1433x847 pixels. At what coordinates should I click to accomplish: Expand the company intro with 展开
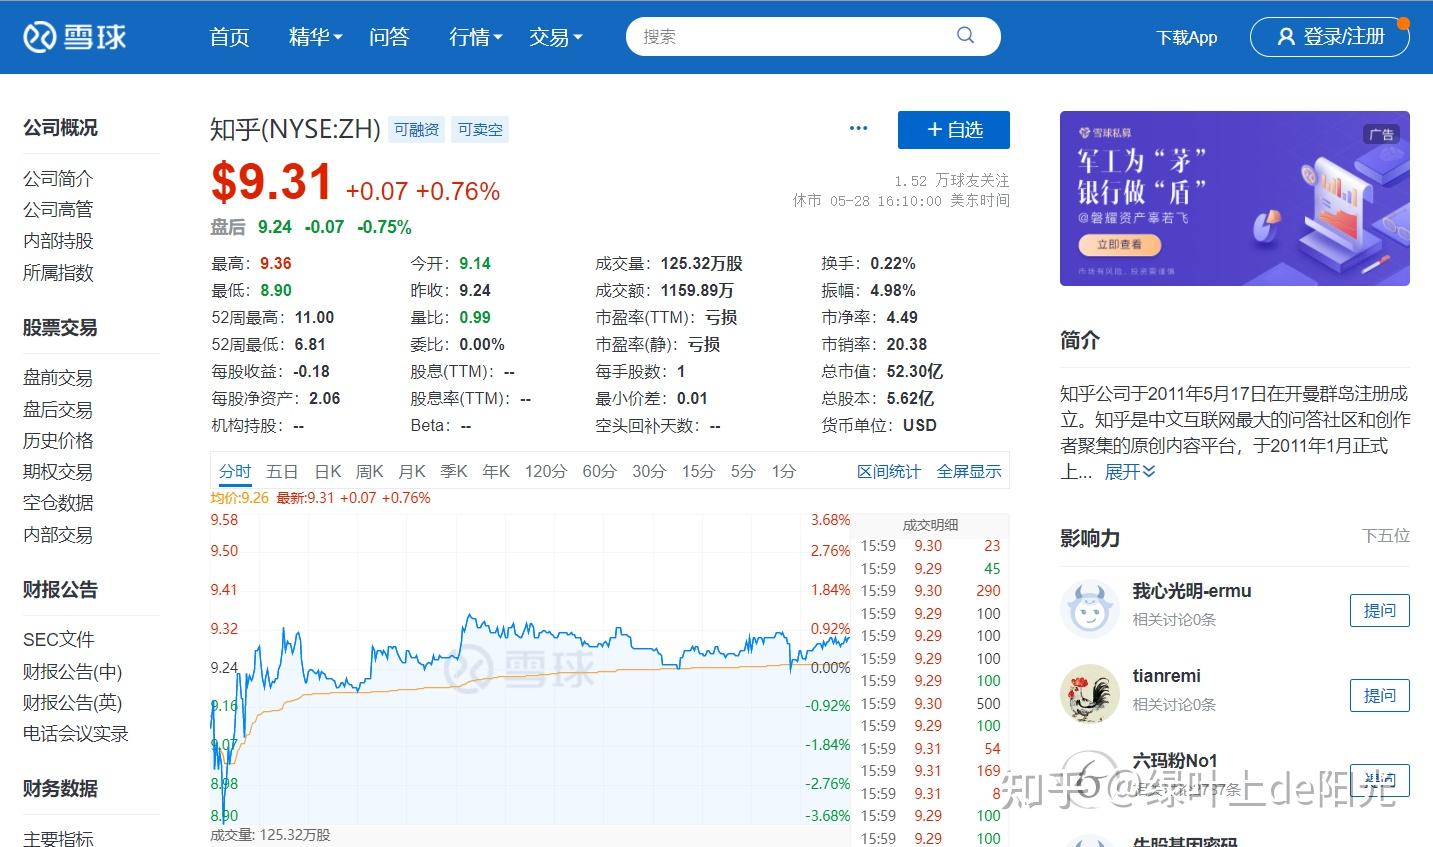1130,472
